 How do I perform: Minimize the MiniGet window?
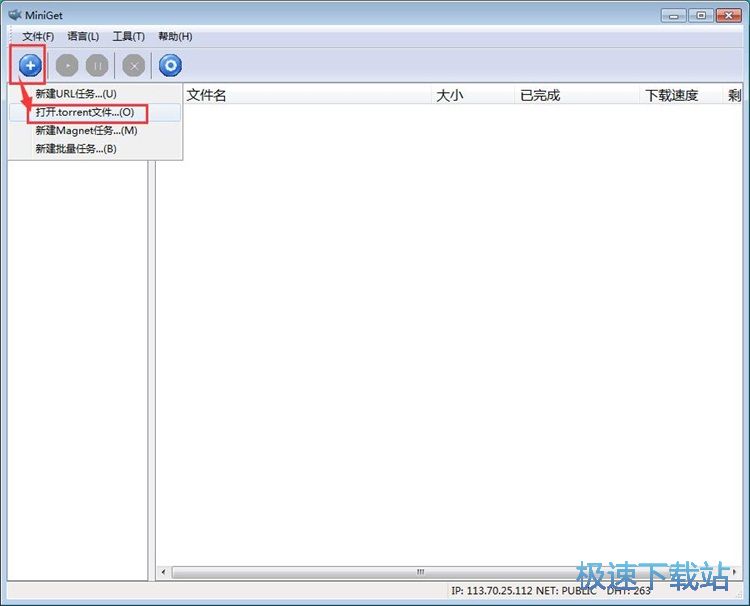[x=673, y=16]
